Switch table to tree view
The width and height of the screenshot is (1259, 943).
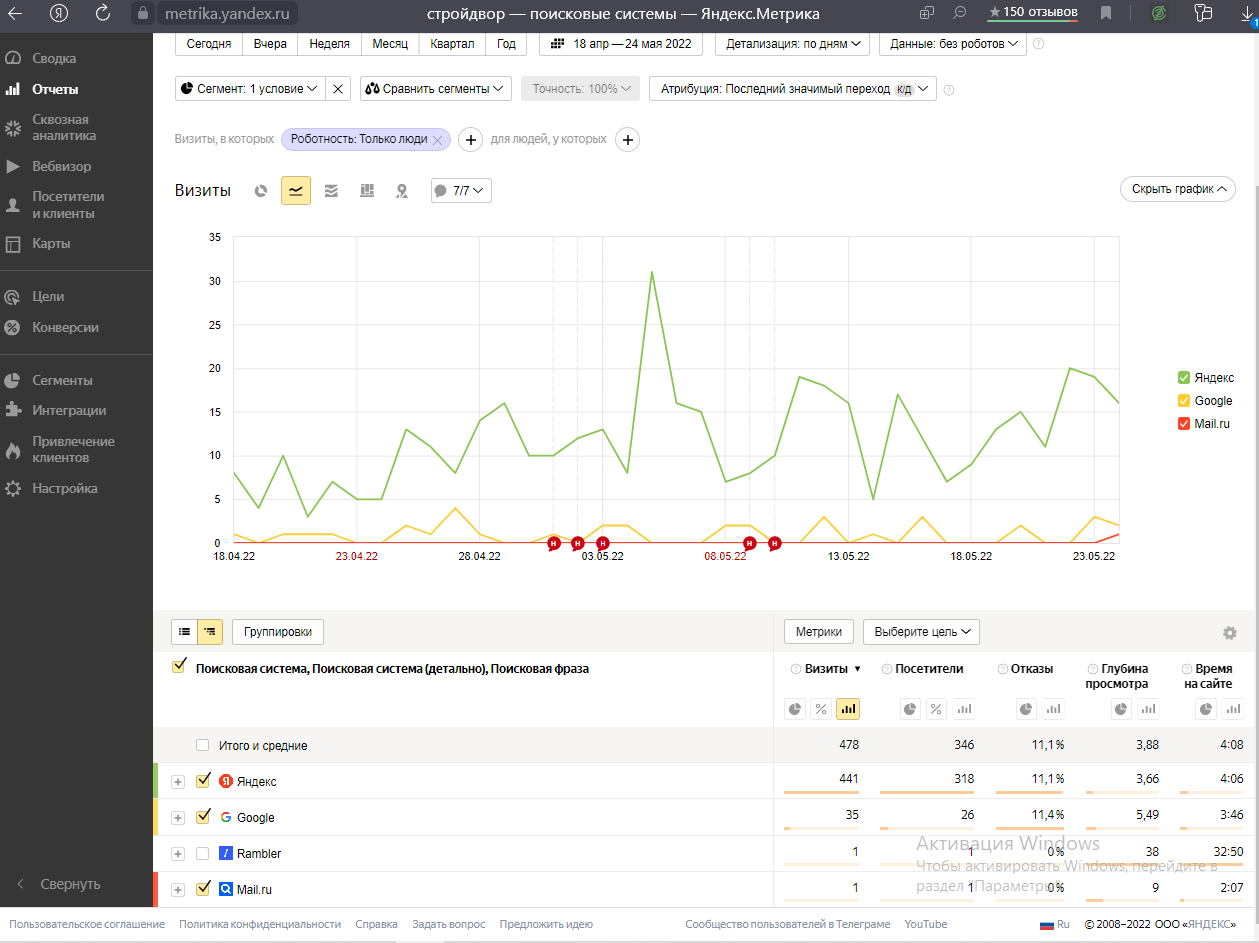point(210,632)
